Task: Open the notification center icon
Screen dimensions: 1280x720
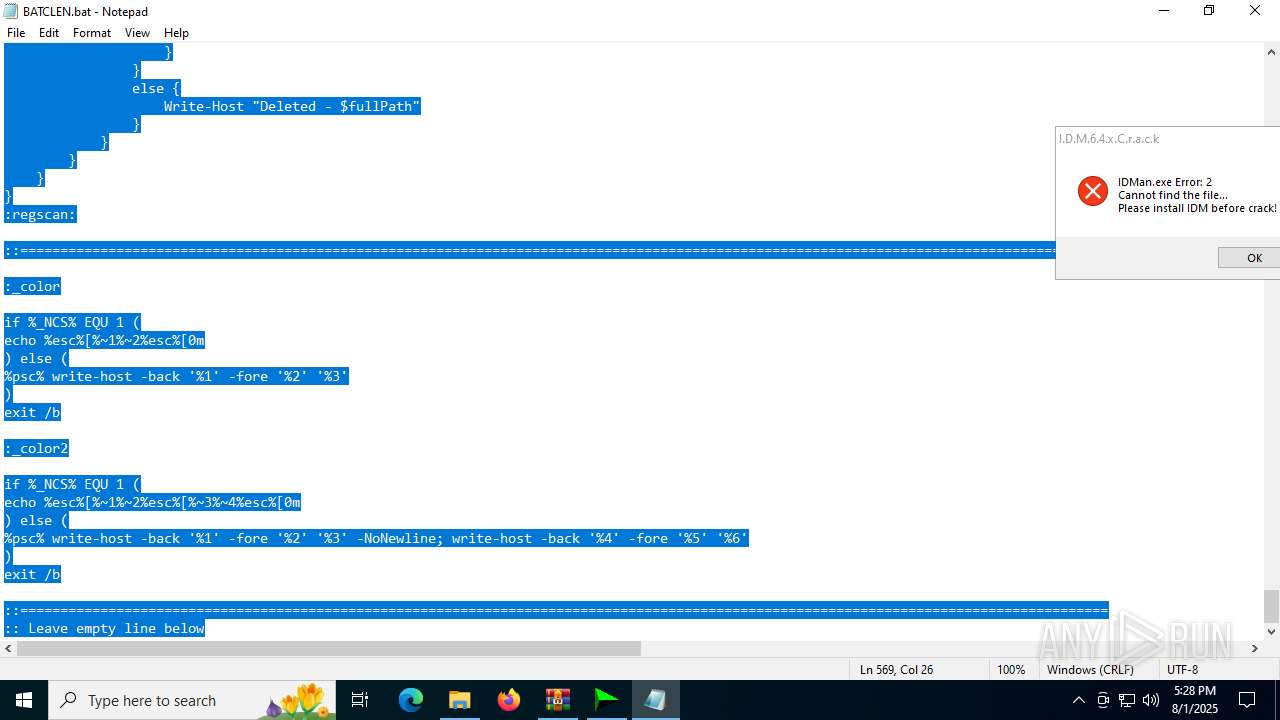Action: click(1247, 700)
